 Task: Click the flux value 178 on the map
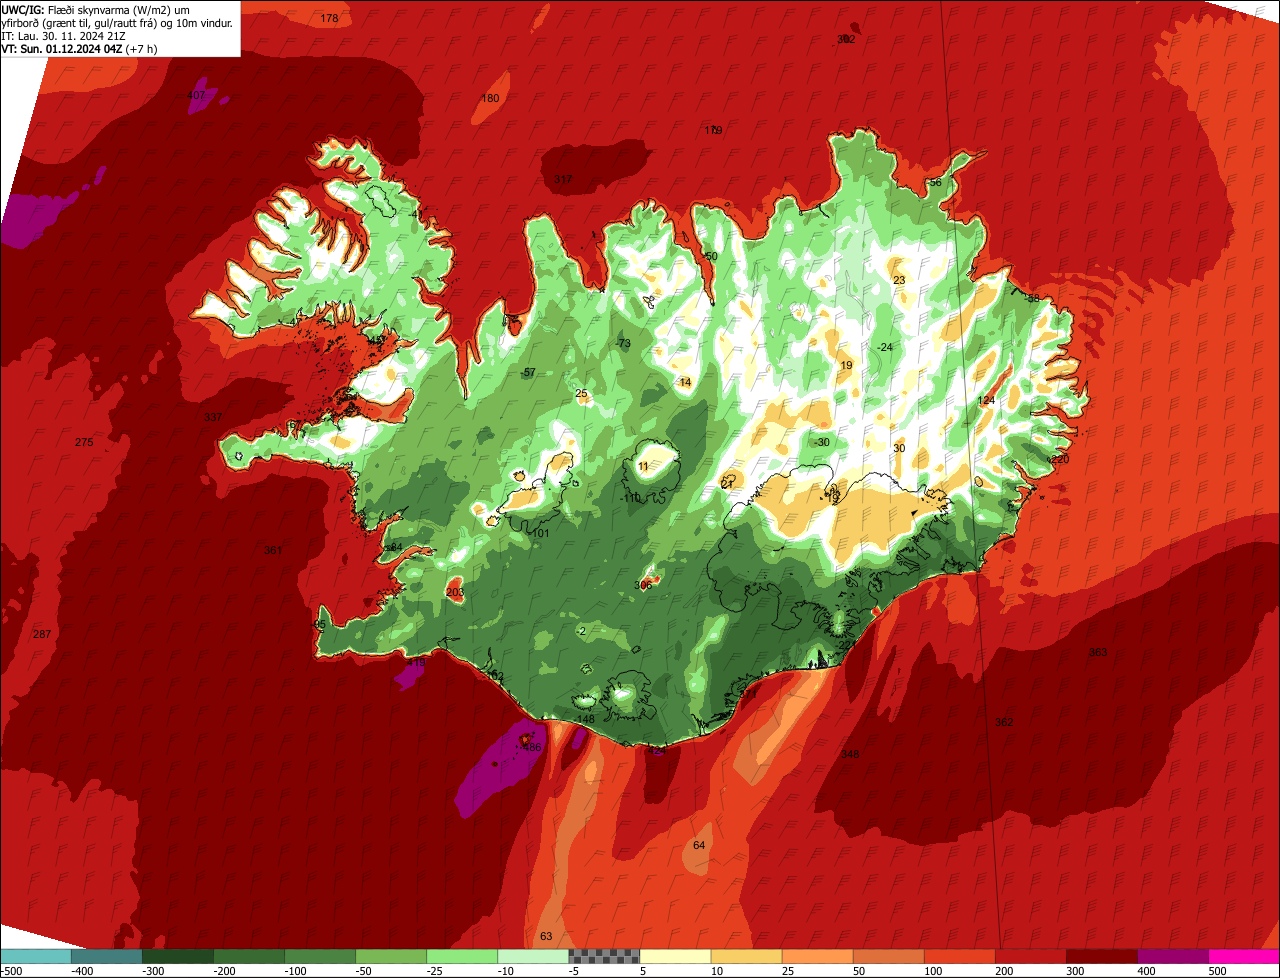(329, 19)
